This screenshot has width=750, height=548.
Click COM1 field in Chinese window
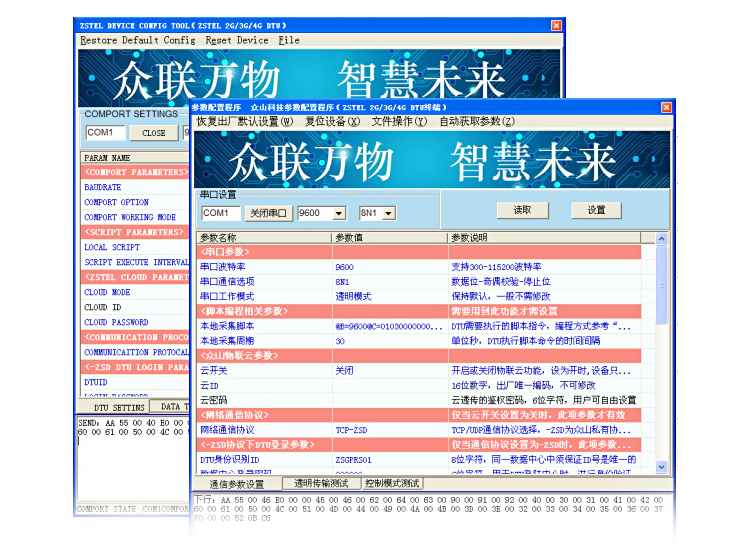[x=221, y=213]
